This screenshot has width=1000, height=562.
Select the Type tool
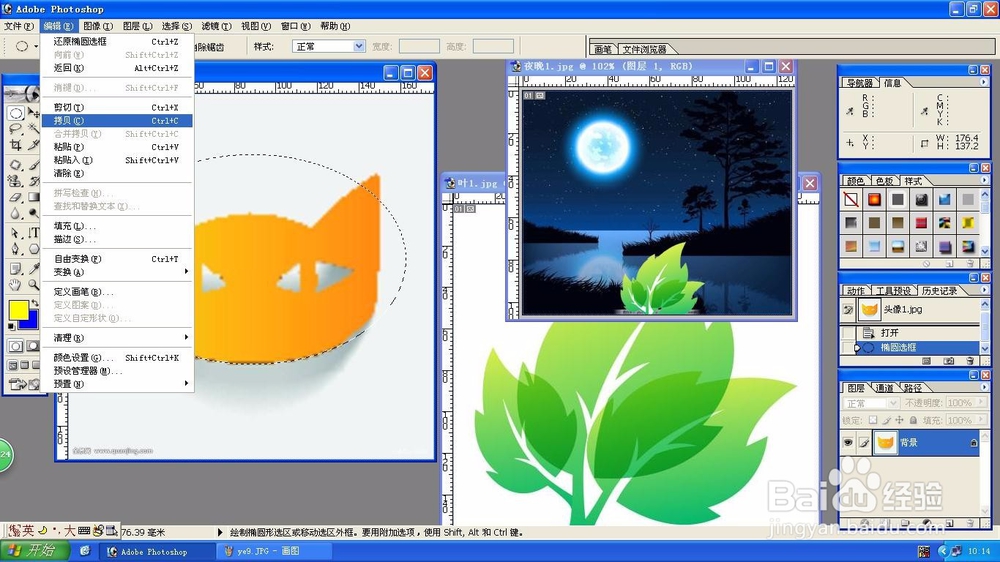point(34,233)
